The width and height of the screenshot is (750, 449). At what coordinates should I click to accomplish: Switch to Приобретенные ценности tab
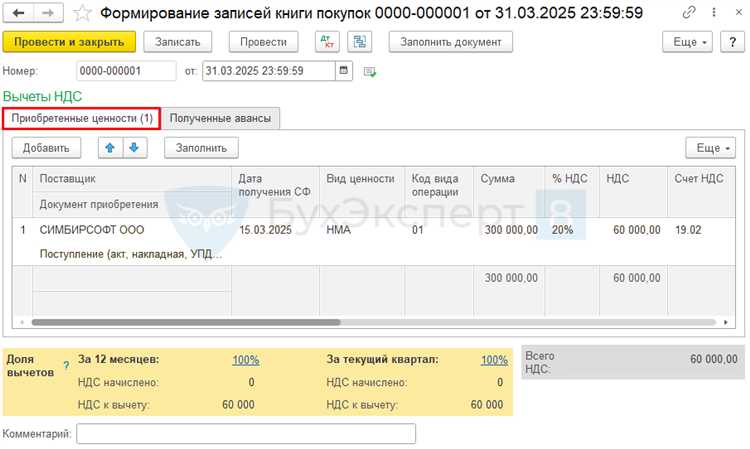[x=81, y=118]
